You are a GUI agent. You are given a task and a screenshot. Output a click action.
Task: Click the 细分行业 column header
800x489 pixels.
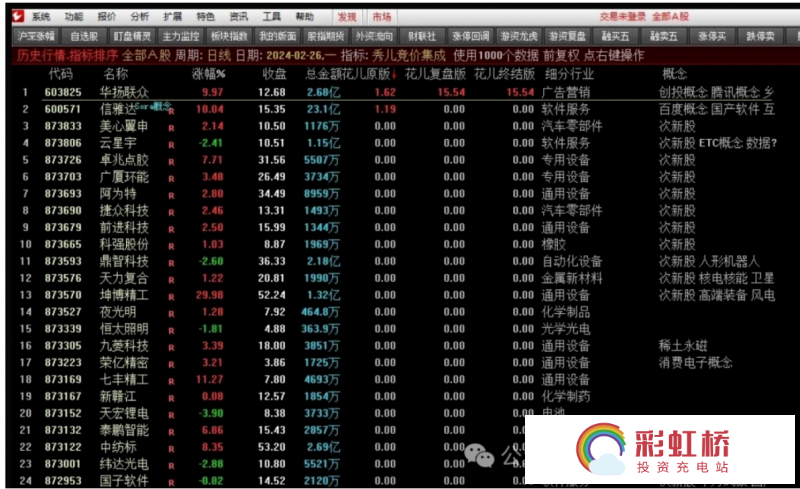[570, 74]
